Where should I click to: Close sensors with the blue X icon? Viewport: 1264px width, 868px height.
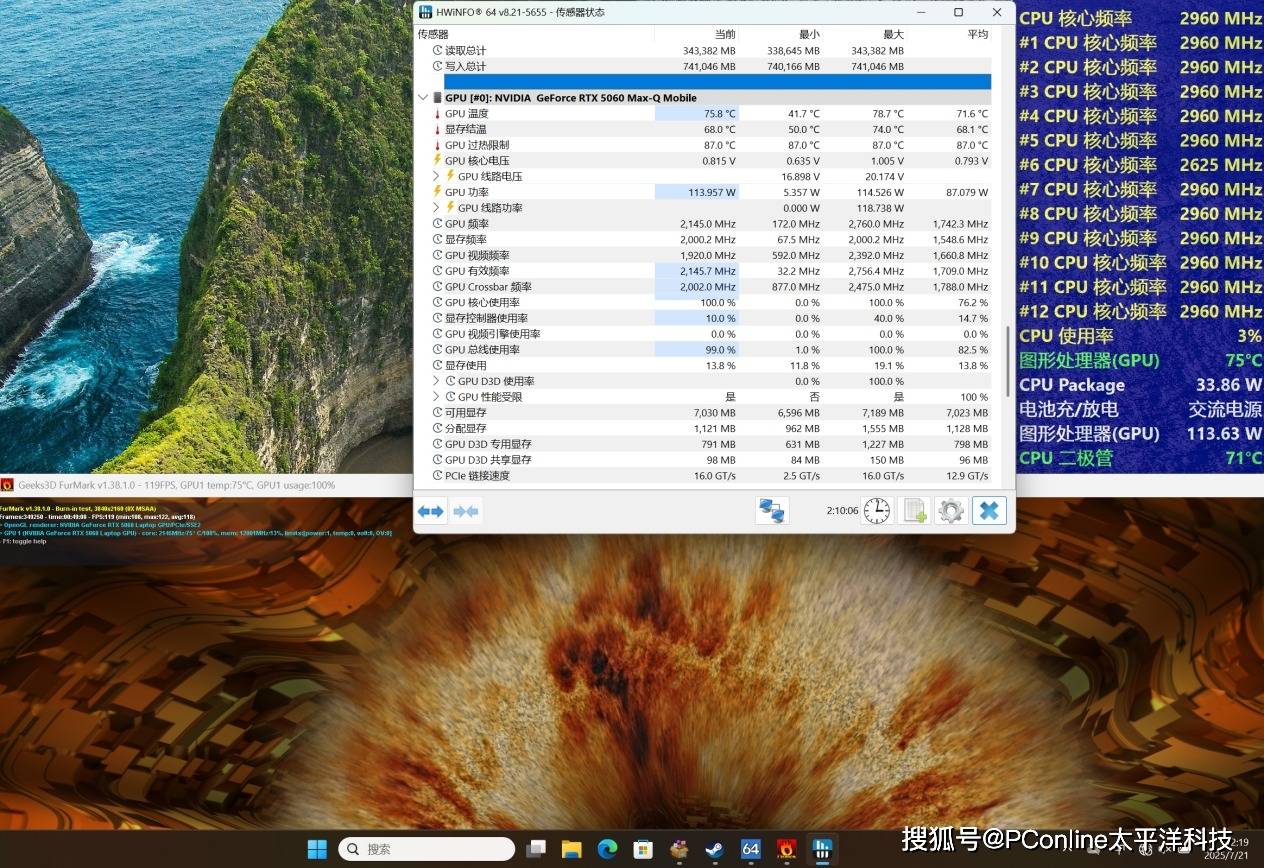click(988, 511)
